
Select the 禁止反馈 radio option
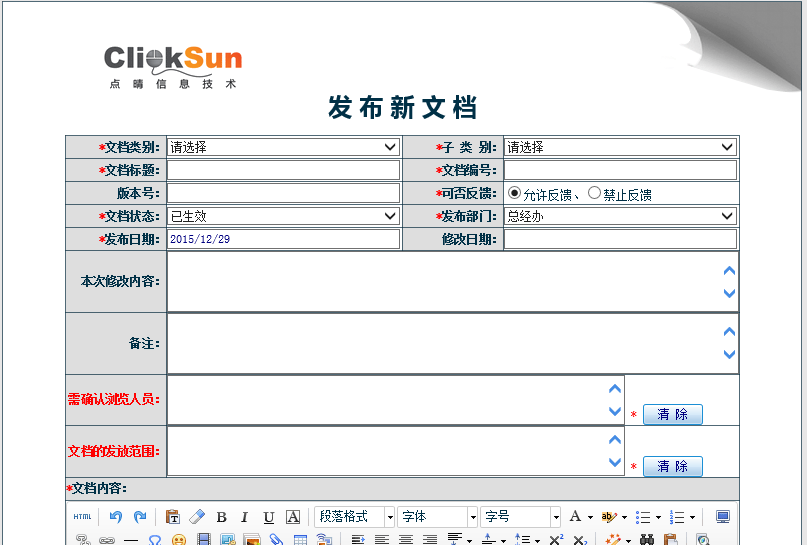594,193
